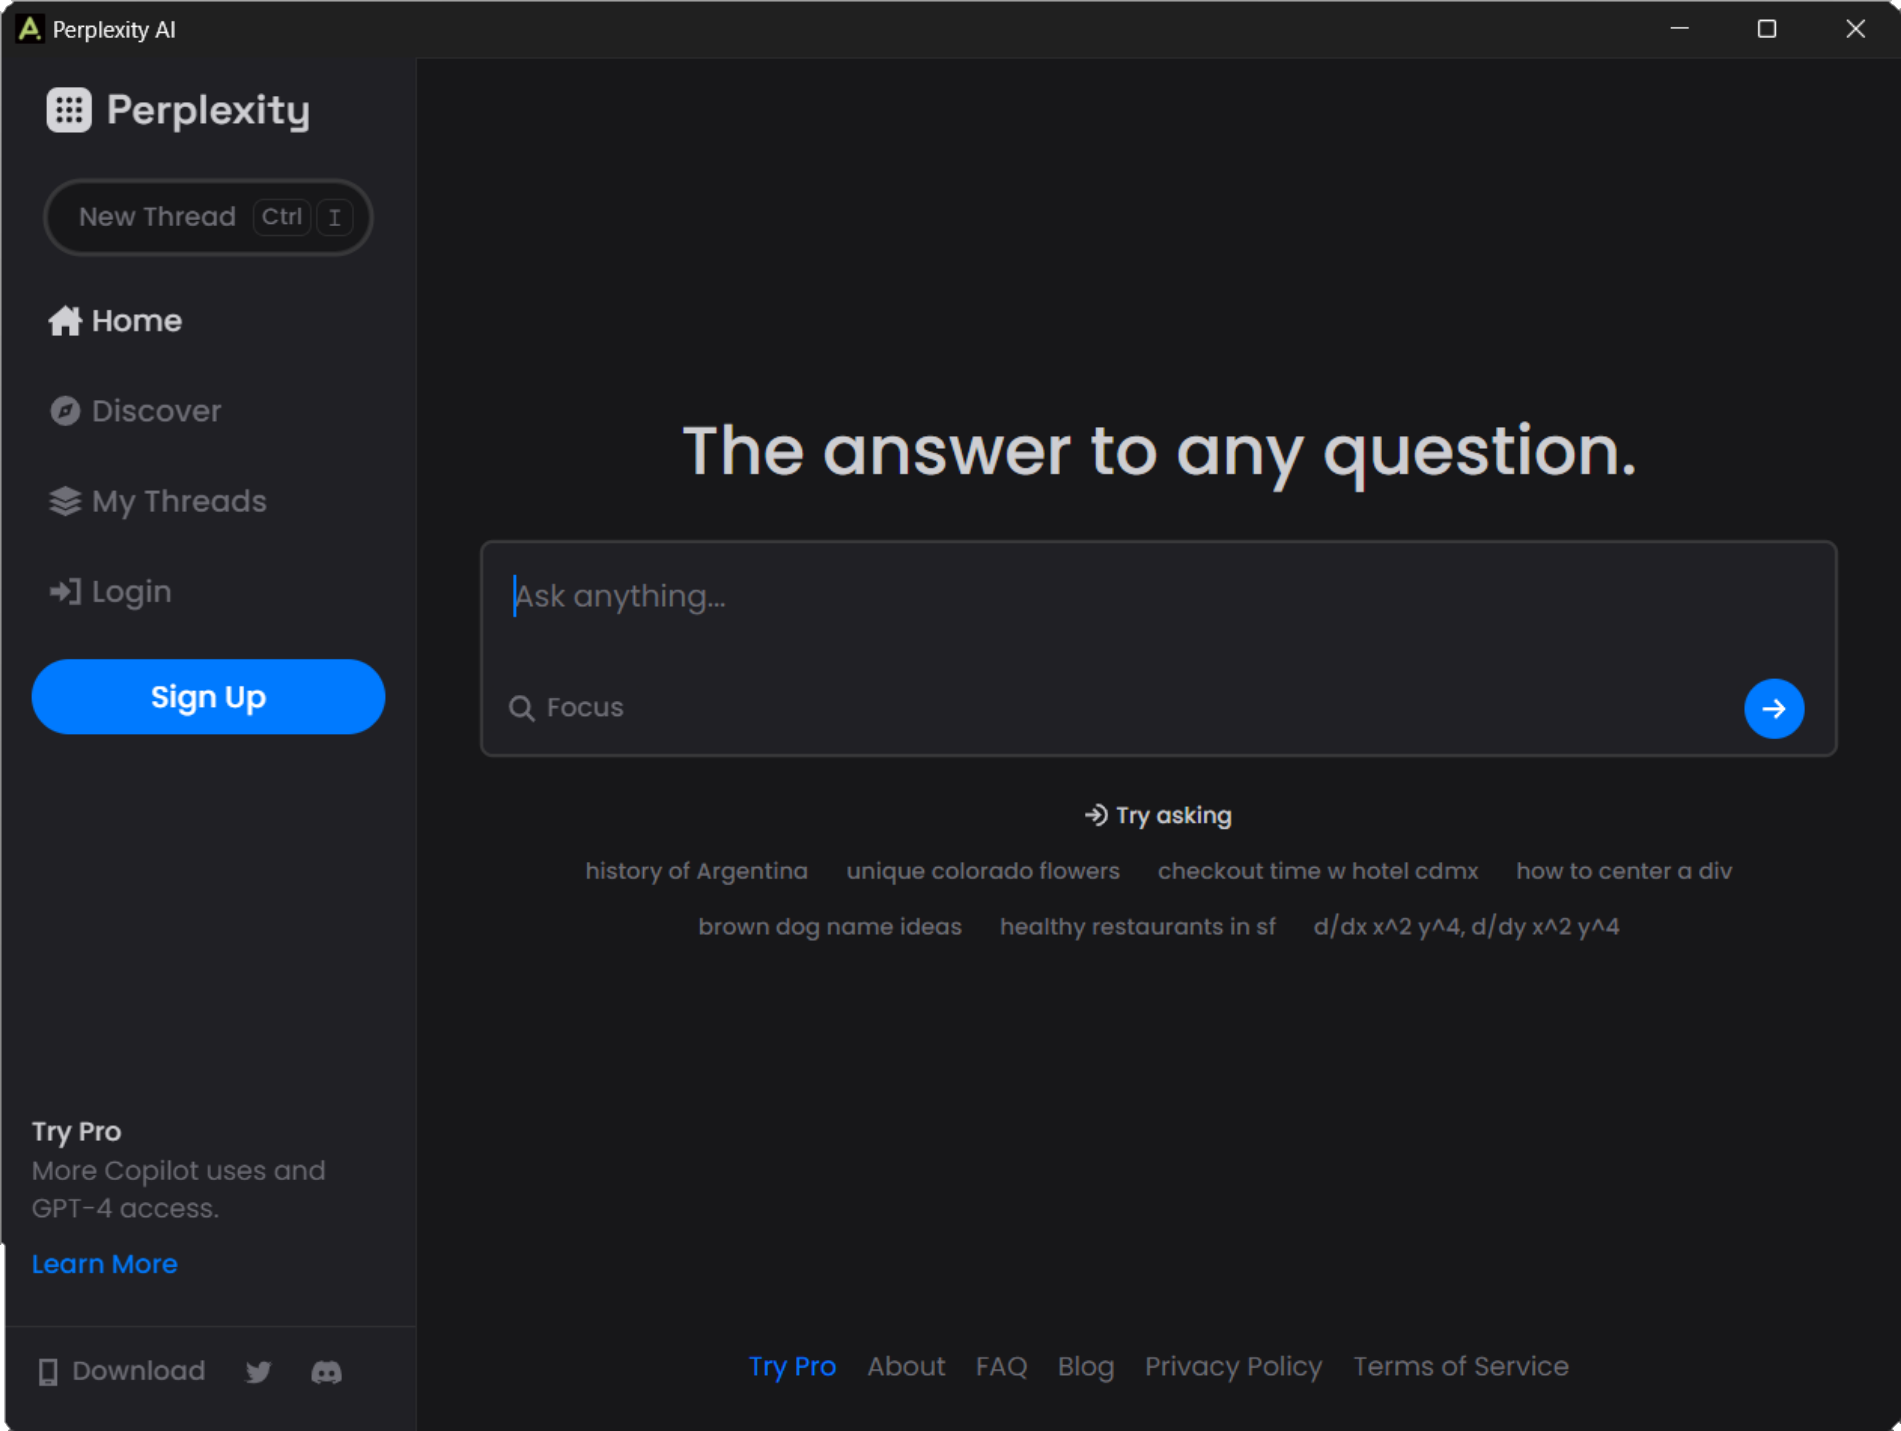The image size is (1901, 1431).
Task: Submit query with blue arrow button
Action: pyautogui.click(x=1773, y=709)
